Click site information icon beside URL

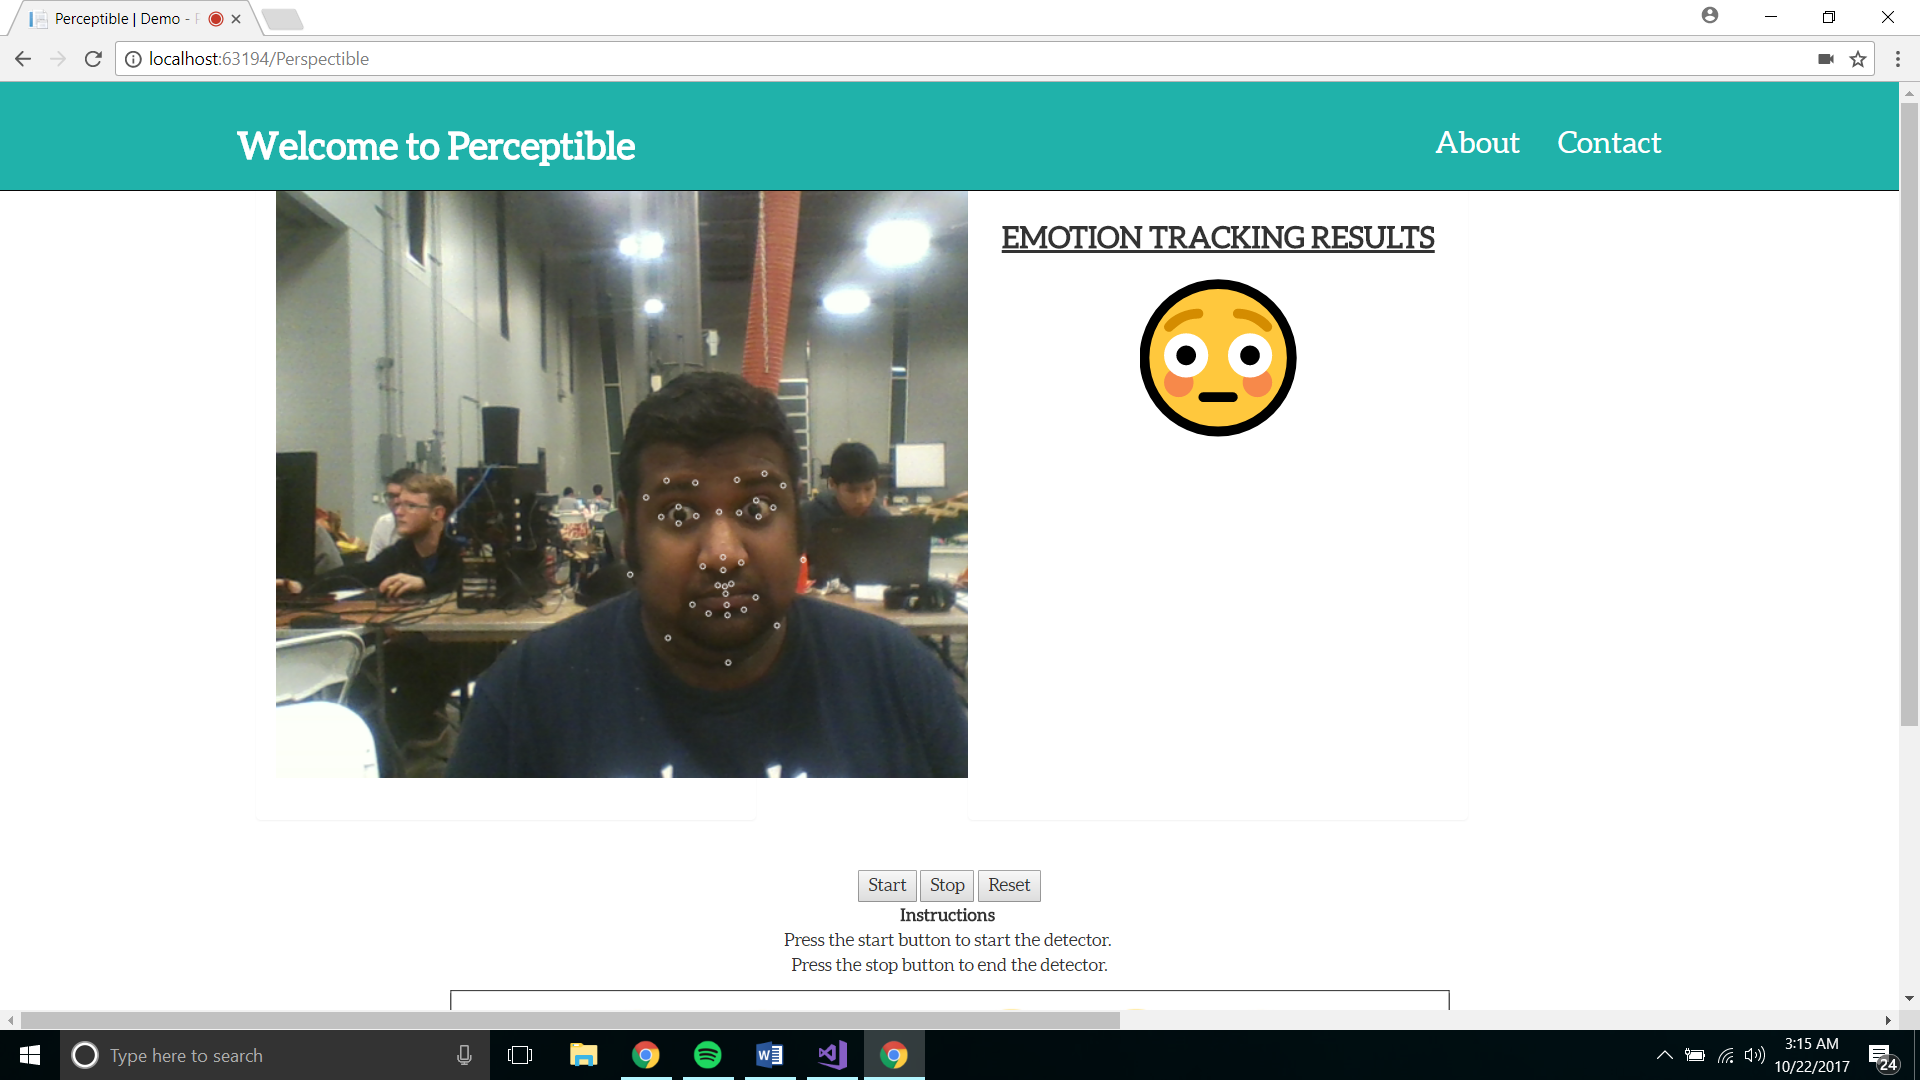[x=133, y=59]
